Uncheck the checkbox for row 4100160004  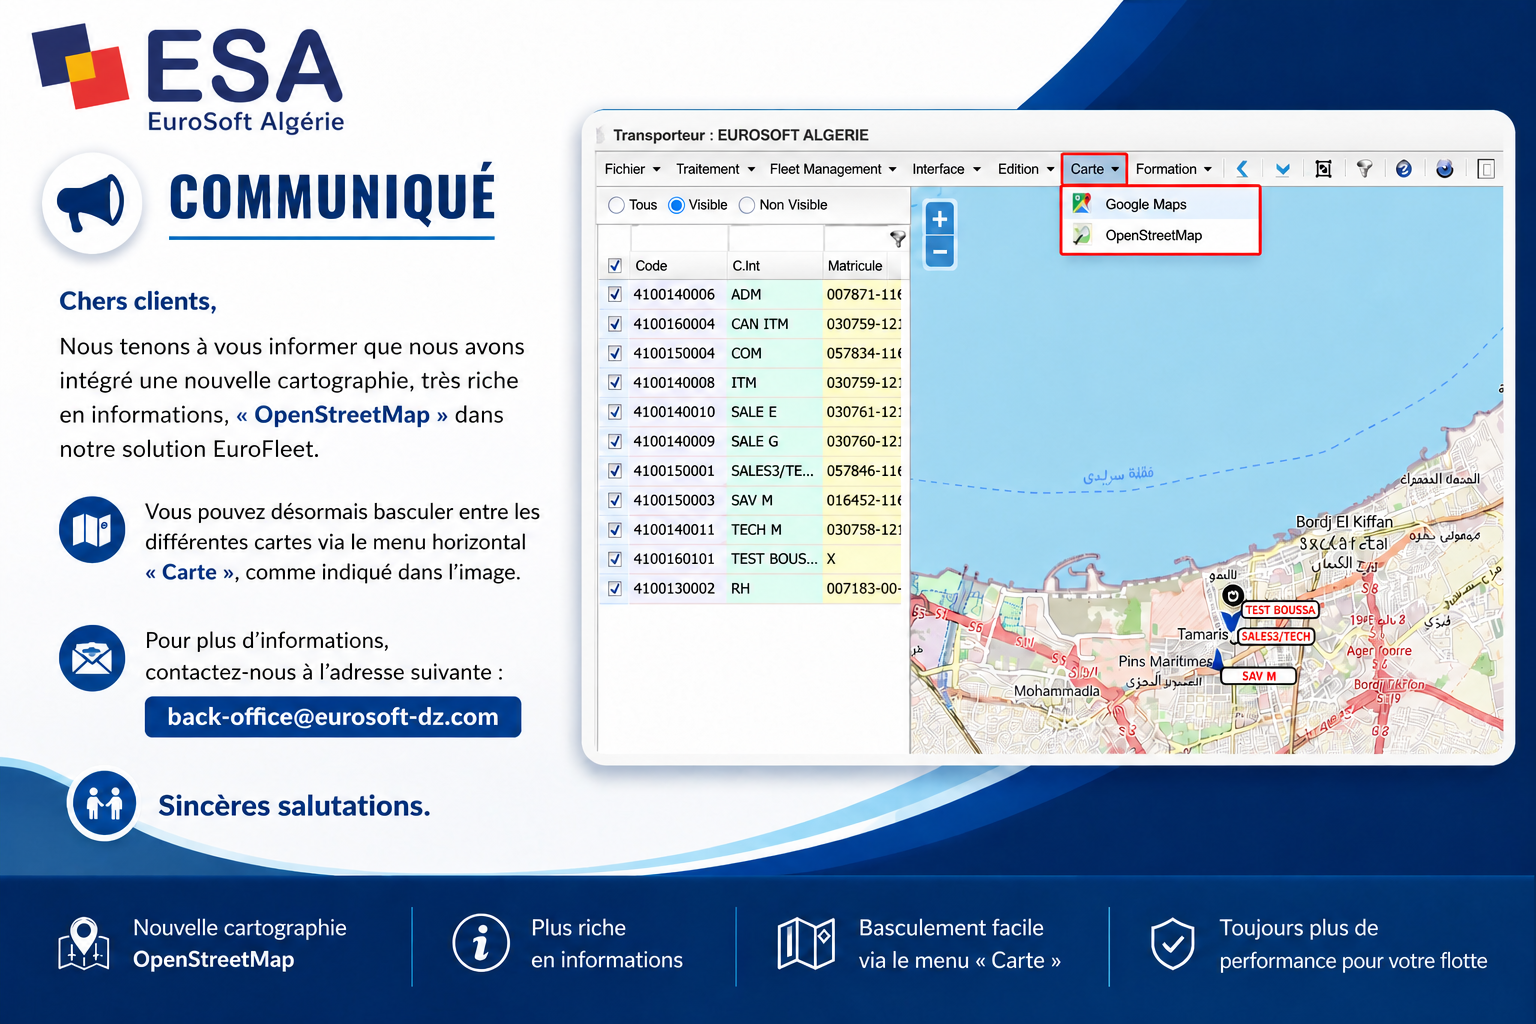(615, 324)
